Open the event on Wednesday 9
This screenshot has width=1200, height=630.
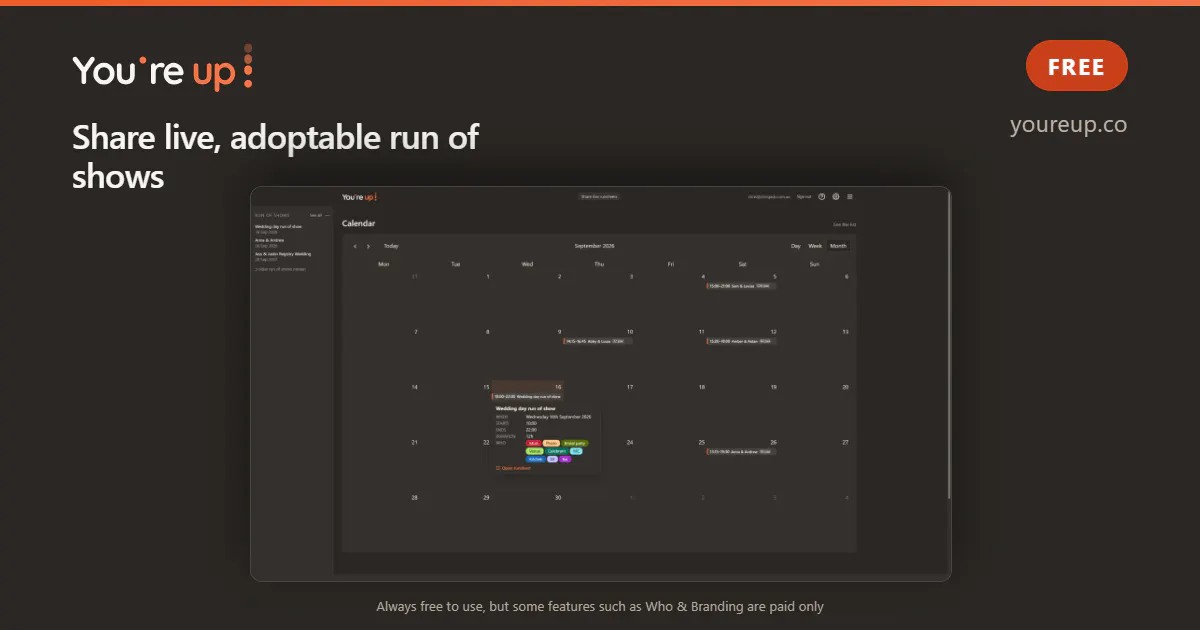(x=597, y=341)
